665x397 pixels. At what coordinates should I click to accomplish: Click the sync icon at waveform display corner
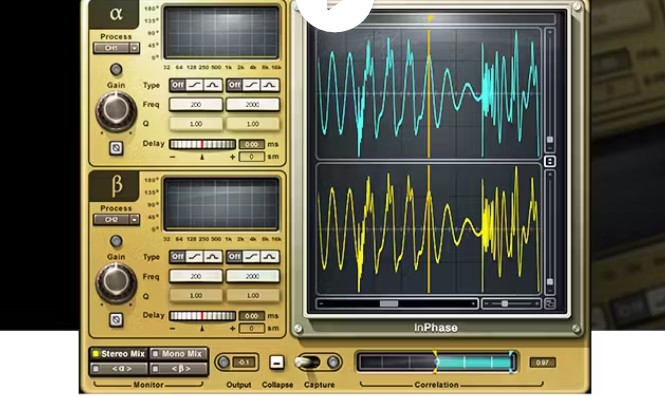click(x=550, y=304)
